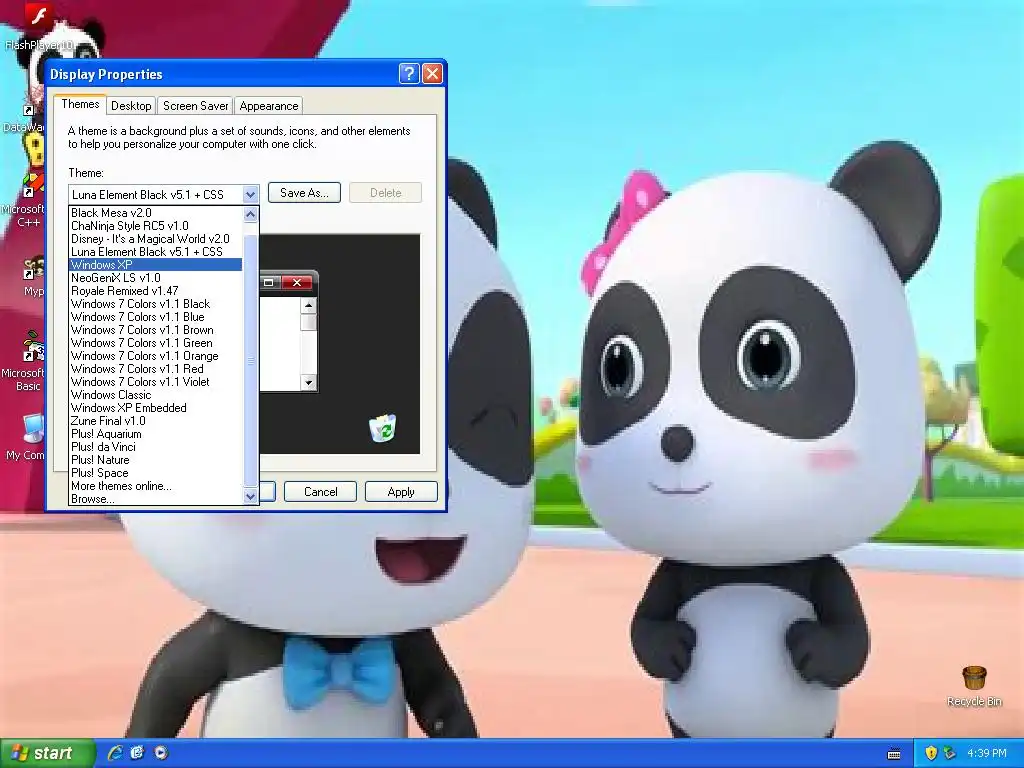
Task: Click the preview window's red close button
Action: coord(297,283)
